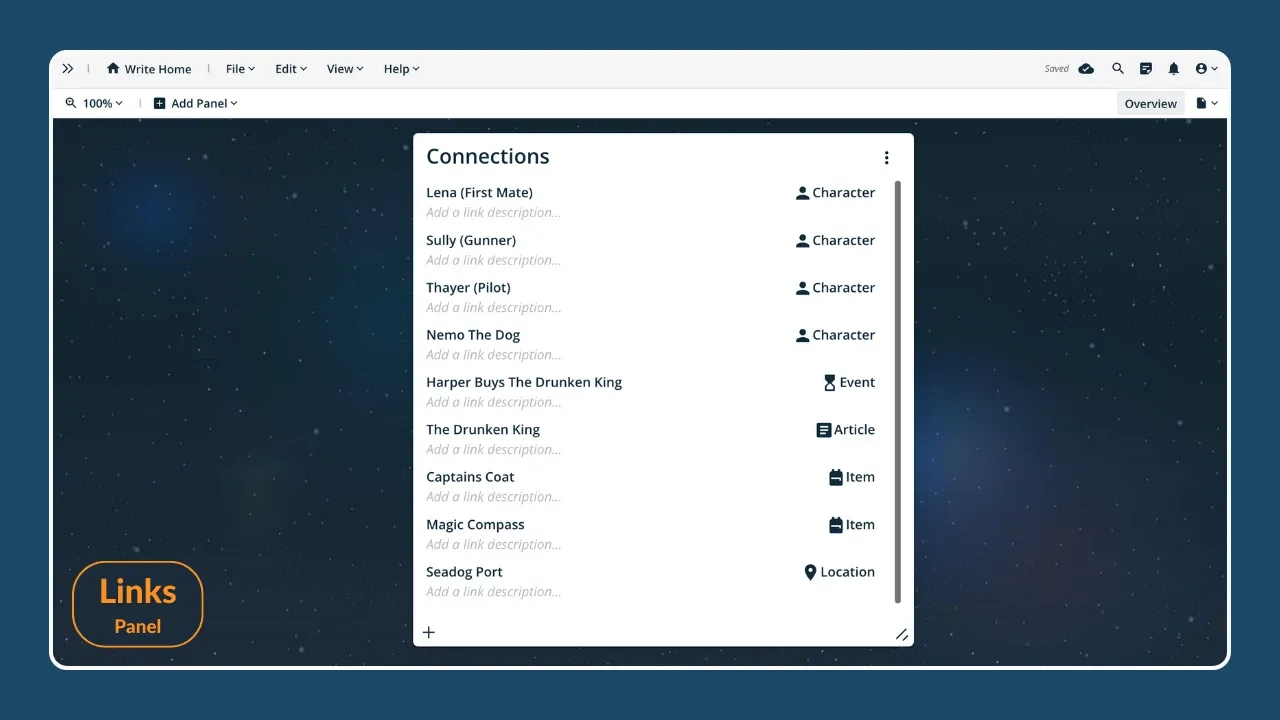Click the panel resize handle icon
The image size is (1280, 720).
pyautogui.click(x=901, y=634)
